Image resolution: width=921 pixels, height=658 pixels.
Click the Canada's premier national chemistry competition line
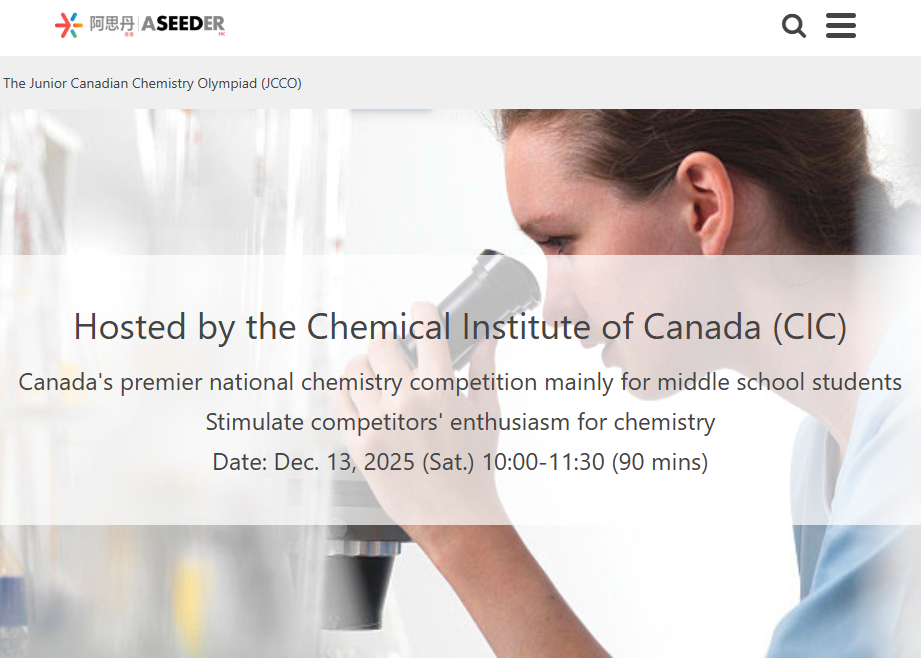[x=460, y=382]
